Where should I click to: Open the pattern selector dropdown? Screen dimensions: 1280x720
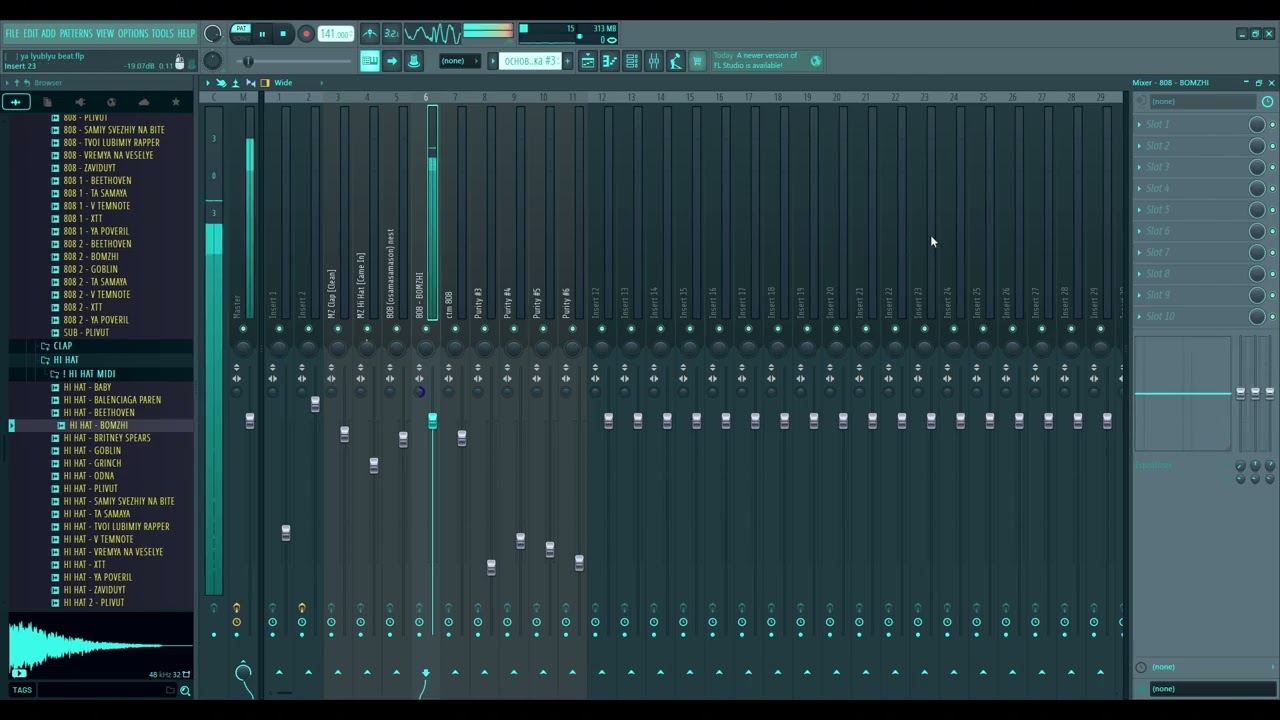pyautogui.click(x=529, y=61)
